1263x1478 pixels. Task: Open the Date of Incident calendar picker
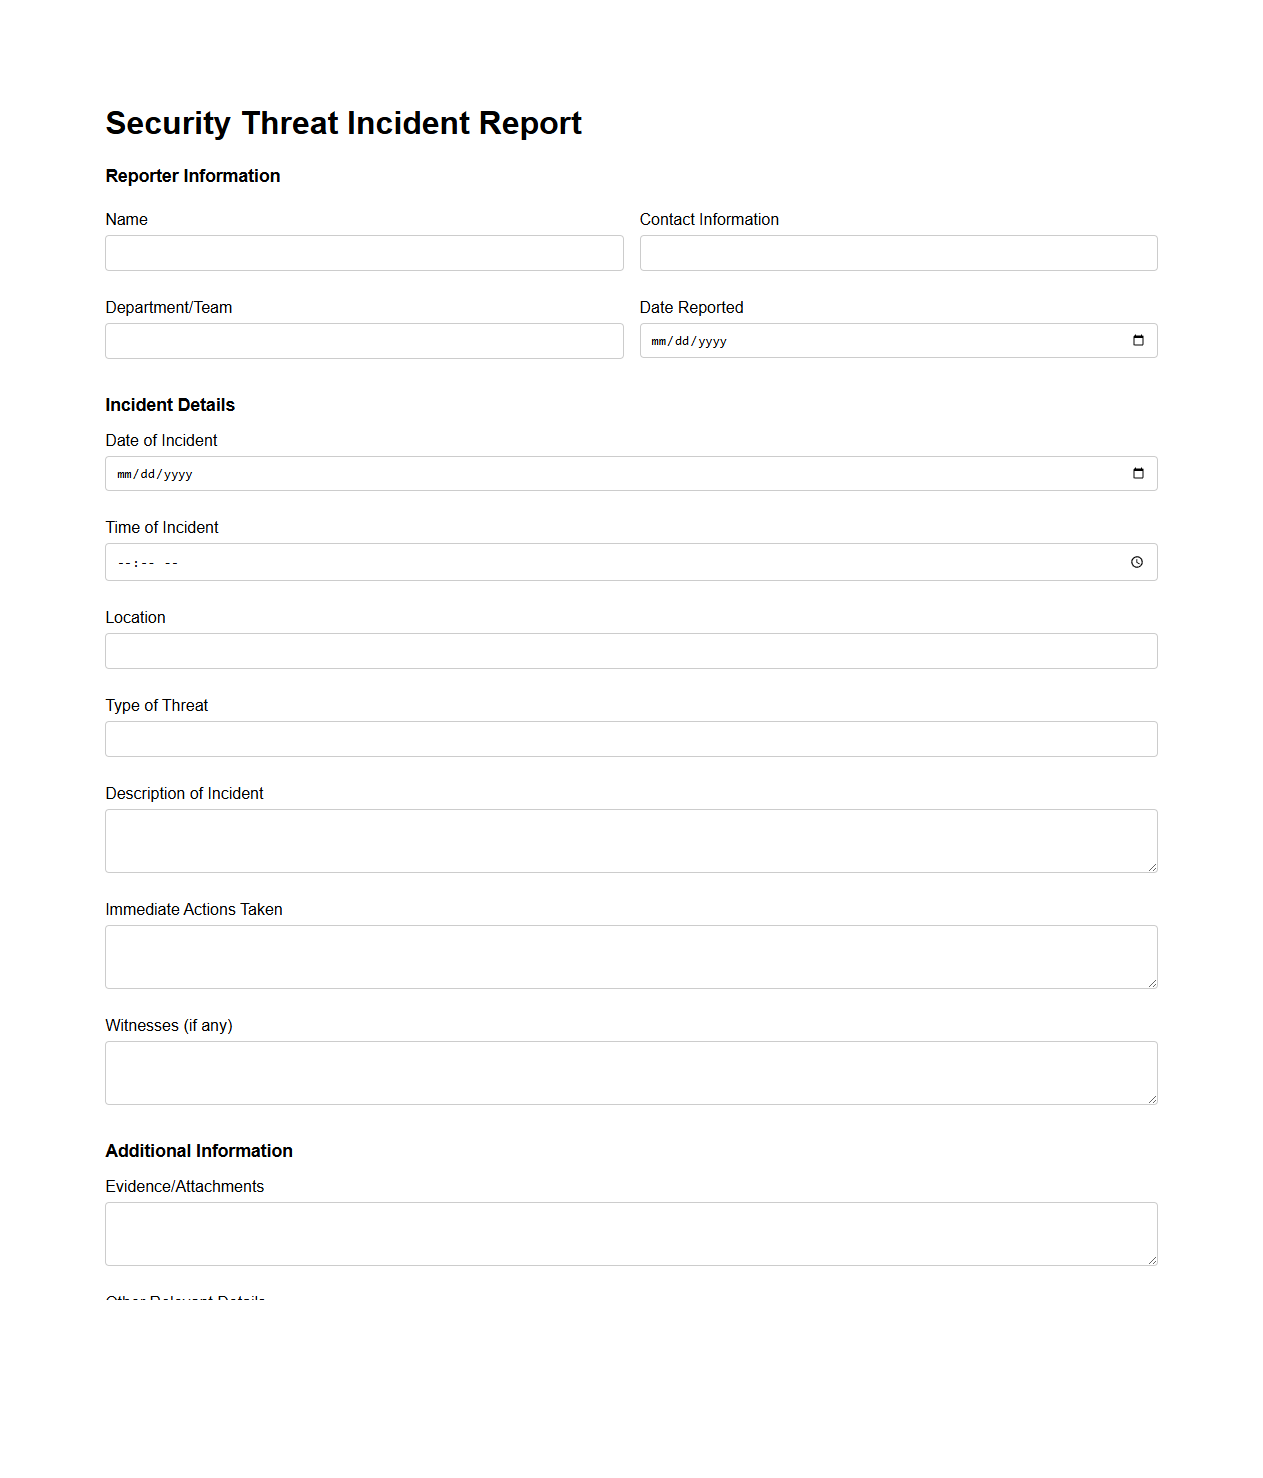pyautogui.click(x=1138, y=473)
